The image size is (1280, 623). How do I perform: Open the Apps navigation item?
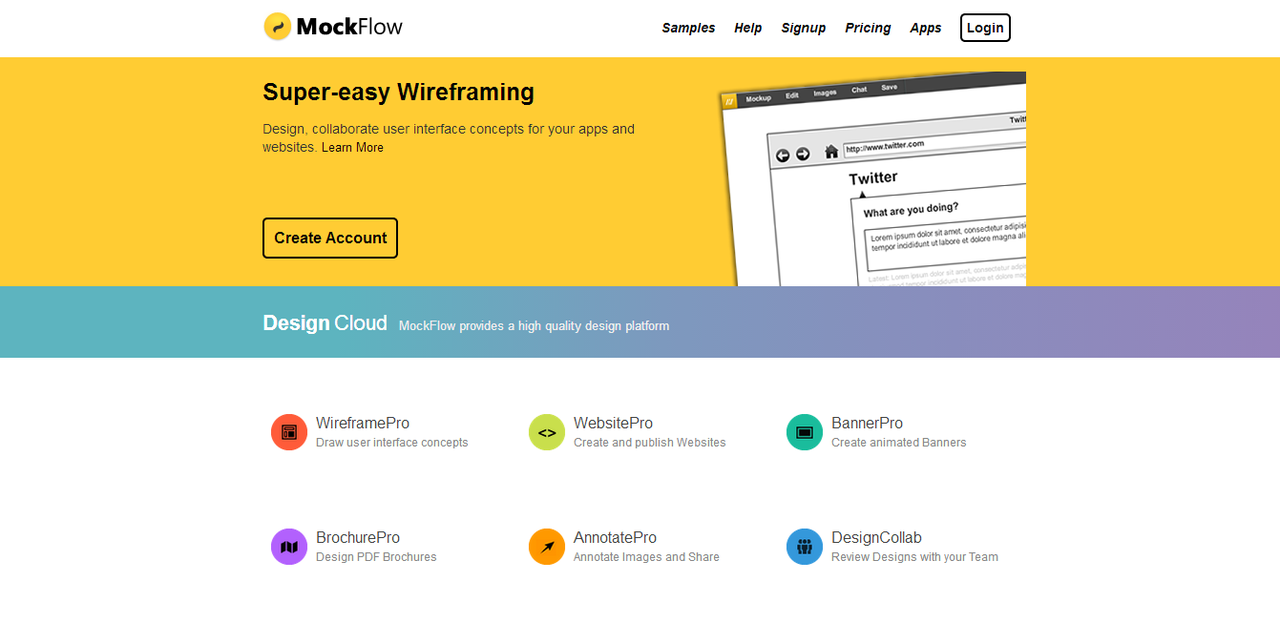tap(926, 28)
